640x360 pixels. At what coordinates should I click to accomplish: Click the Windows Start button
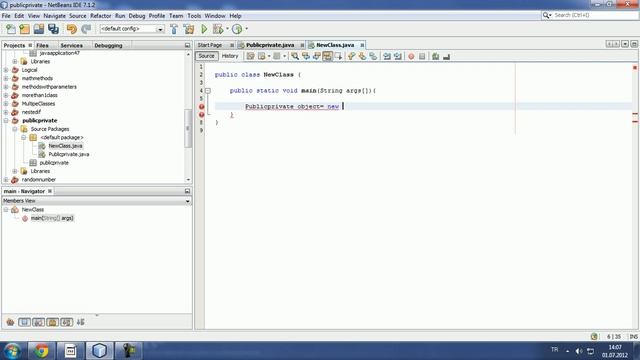click(12, 351)
